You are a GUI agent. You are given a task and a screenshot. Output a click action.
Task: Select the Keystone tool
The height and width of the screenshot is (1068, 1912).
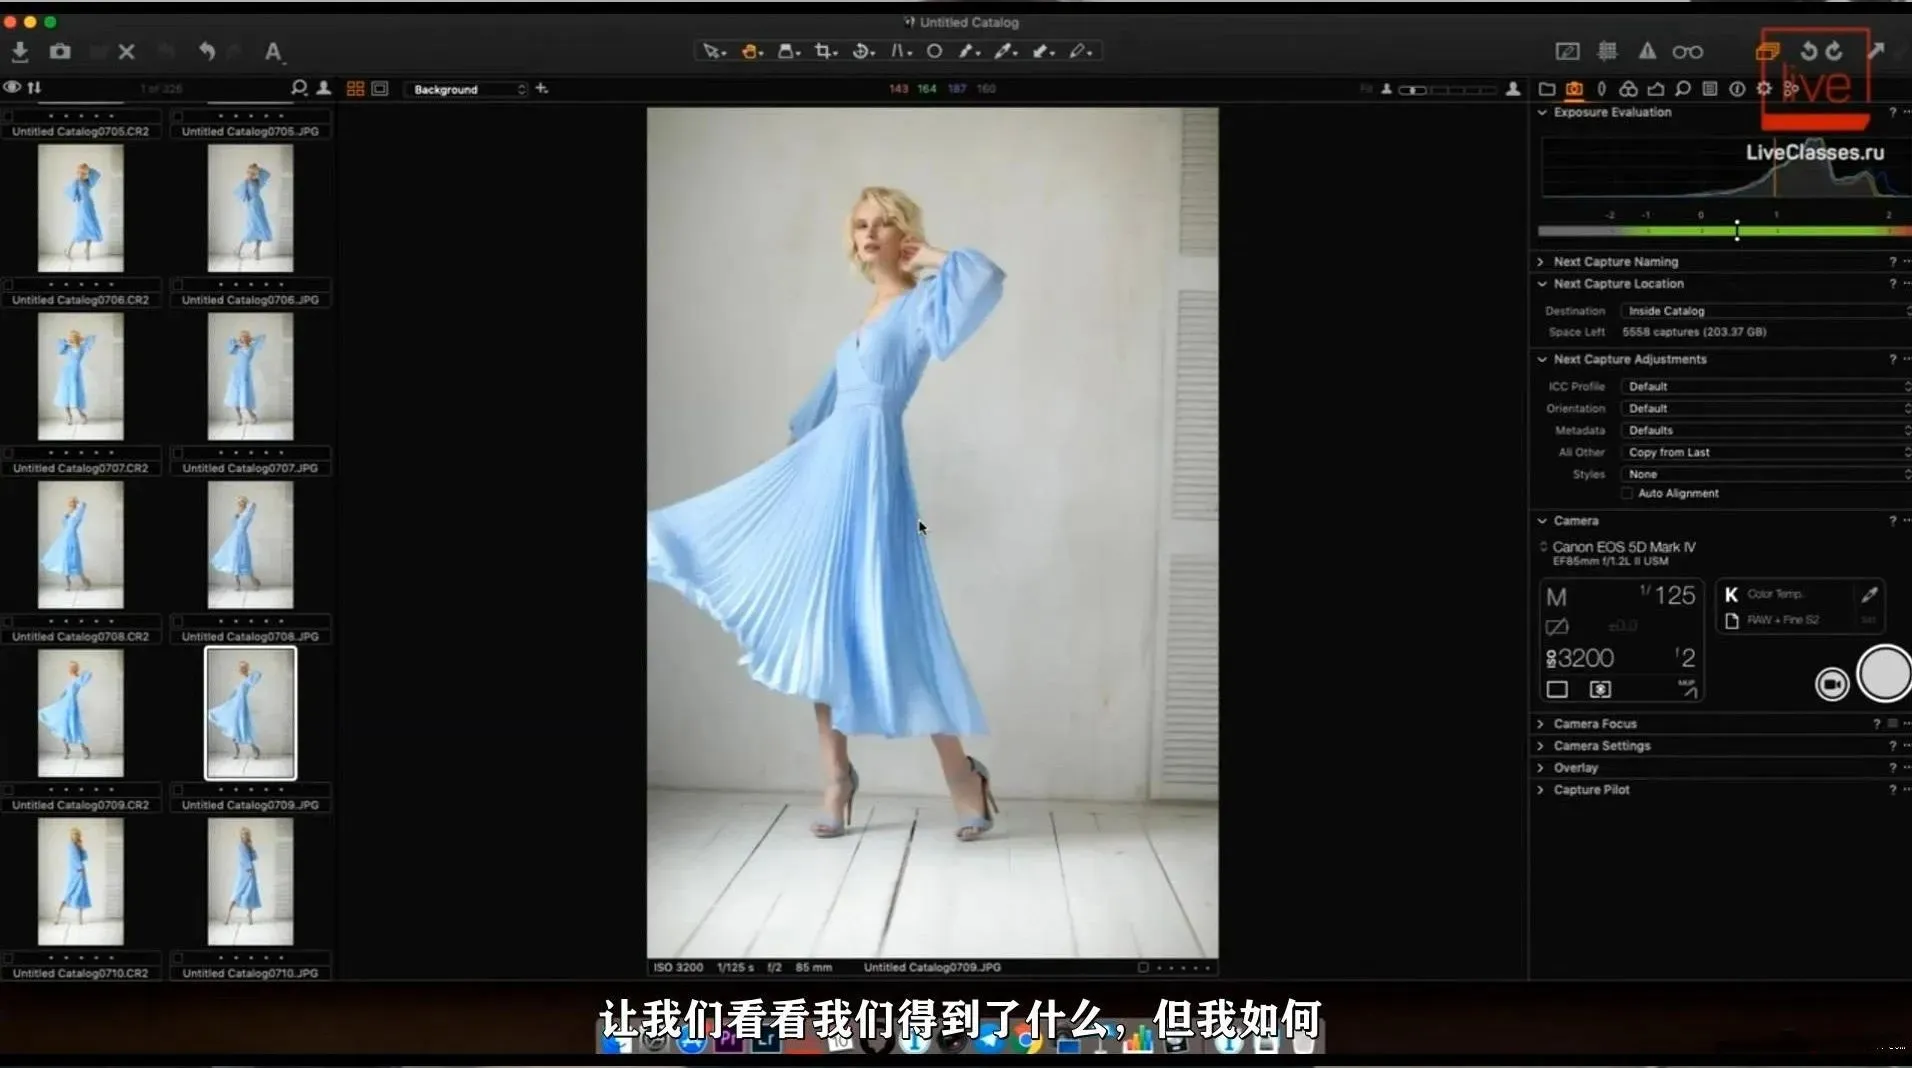tap(900, 51)
